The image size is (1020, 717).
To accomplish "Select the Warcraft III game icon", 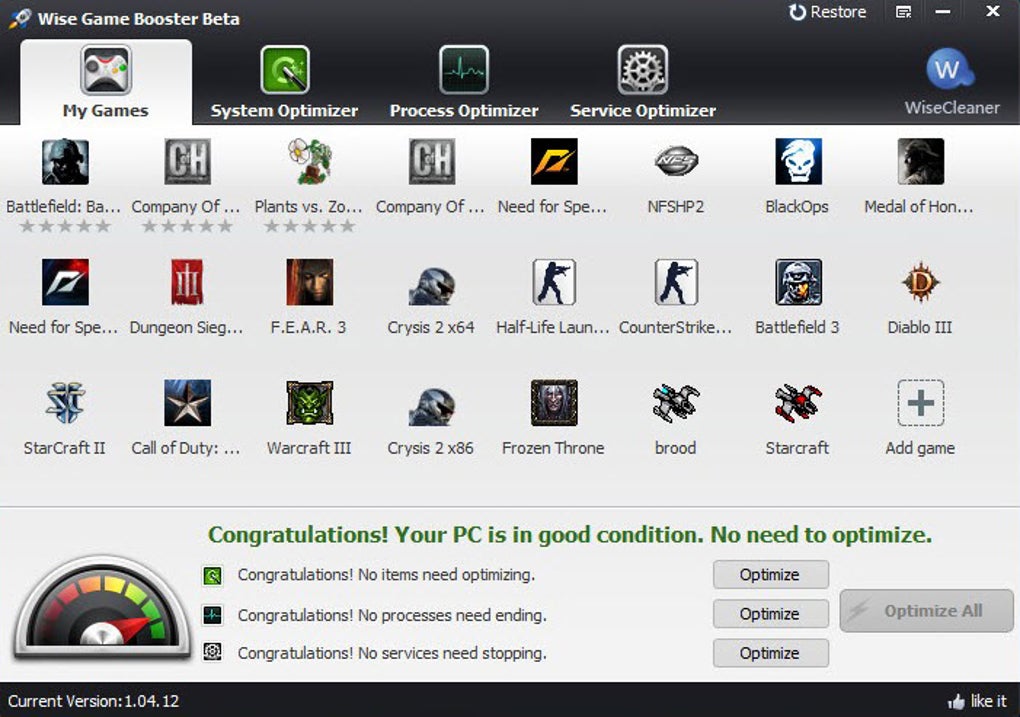I will (309, 403).
